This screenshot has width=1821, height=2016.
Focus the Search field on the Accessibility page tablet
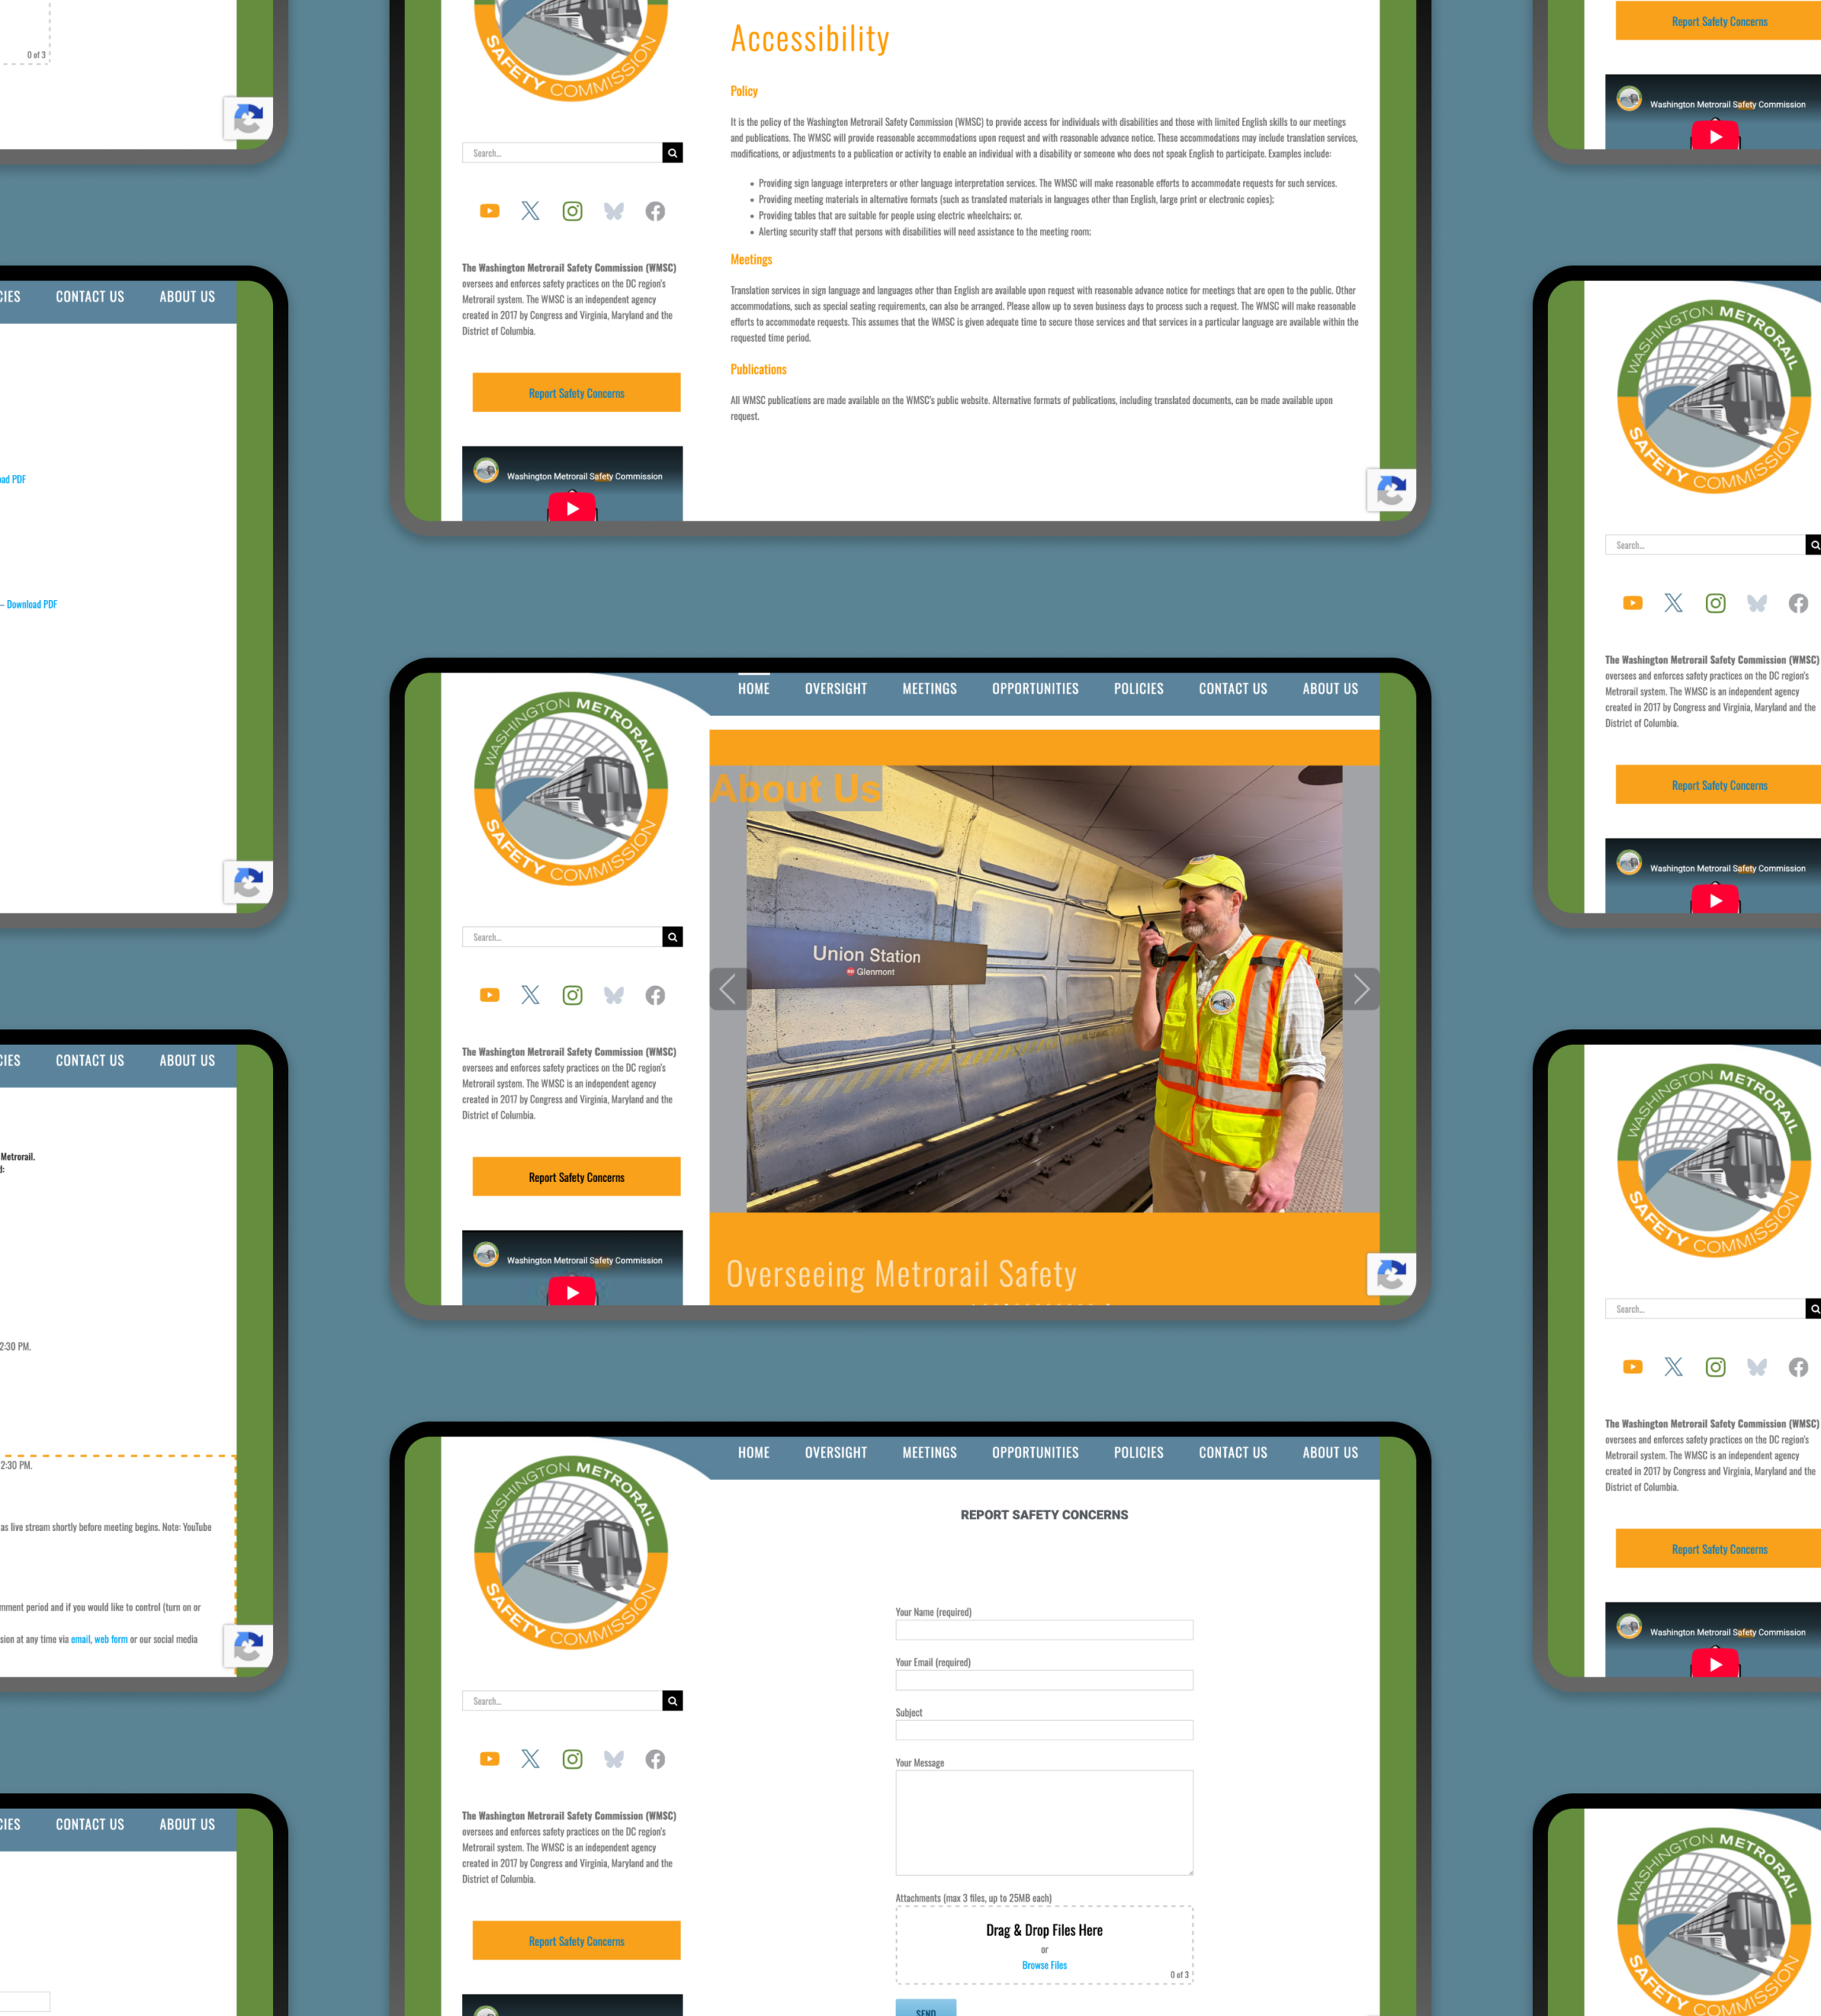pyautogui.click(x=562, y=153)
